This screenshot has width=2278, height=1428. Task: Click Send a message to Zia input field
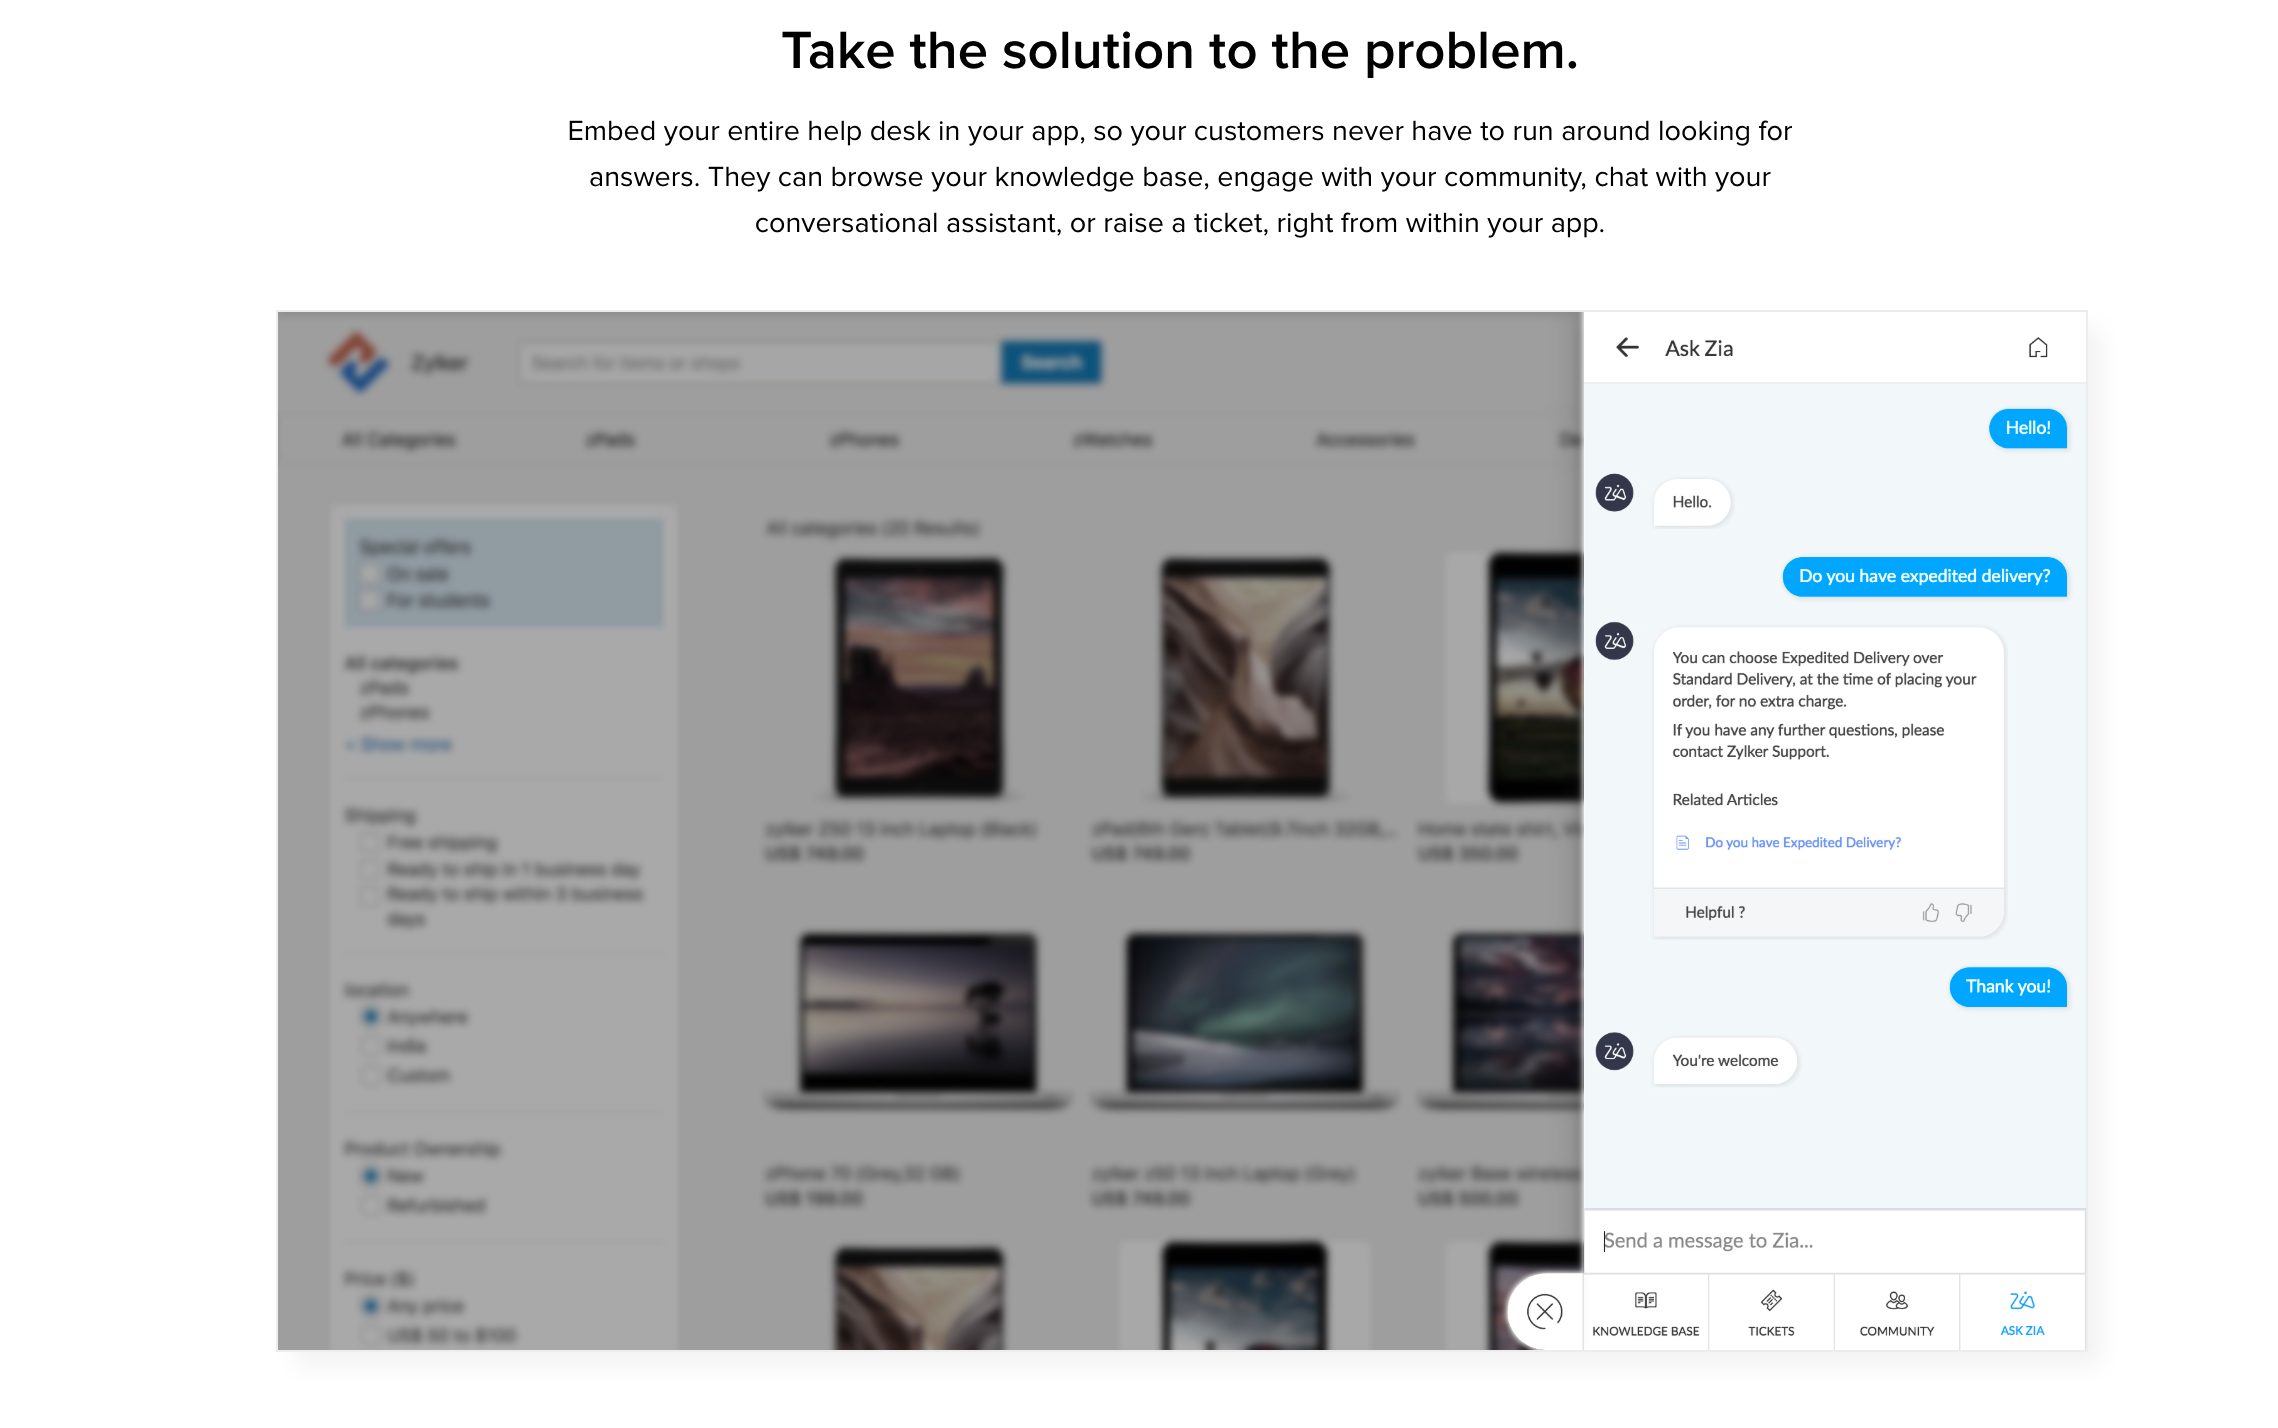(1831, 1240)
